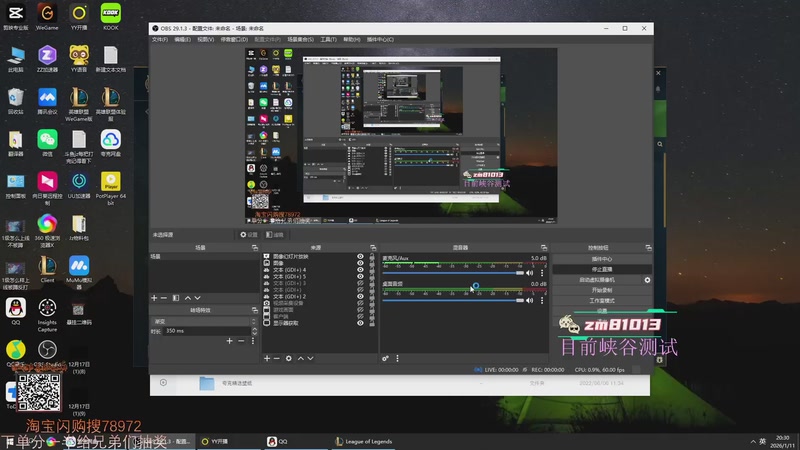This screenshot has height=450, width=800.
Task: Click the 开始录制 button
Action: [x=601, y=290]
